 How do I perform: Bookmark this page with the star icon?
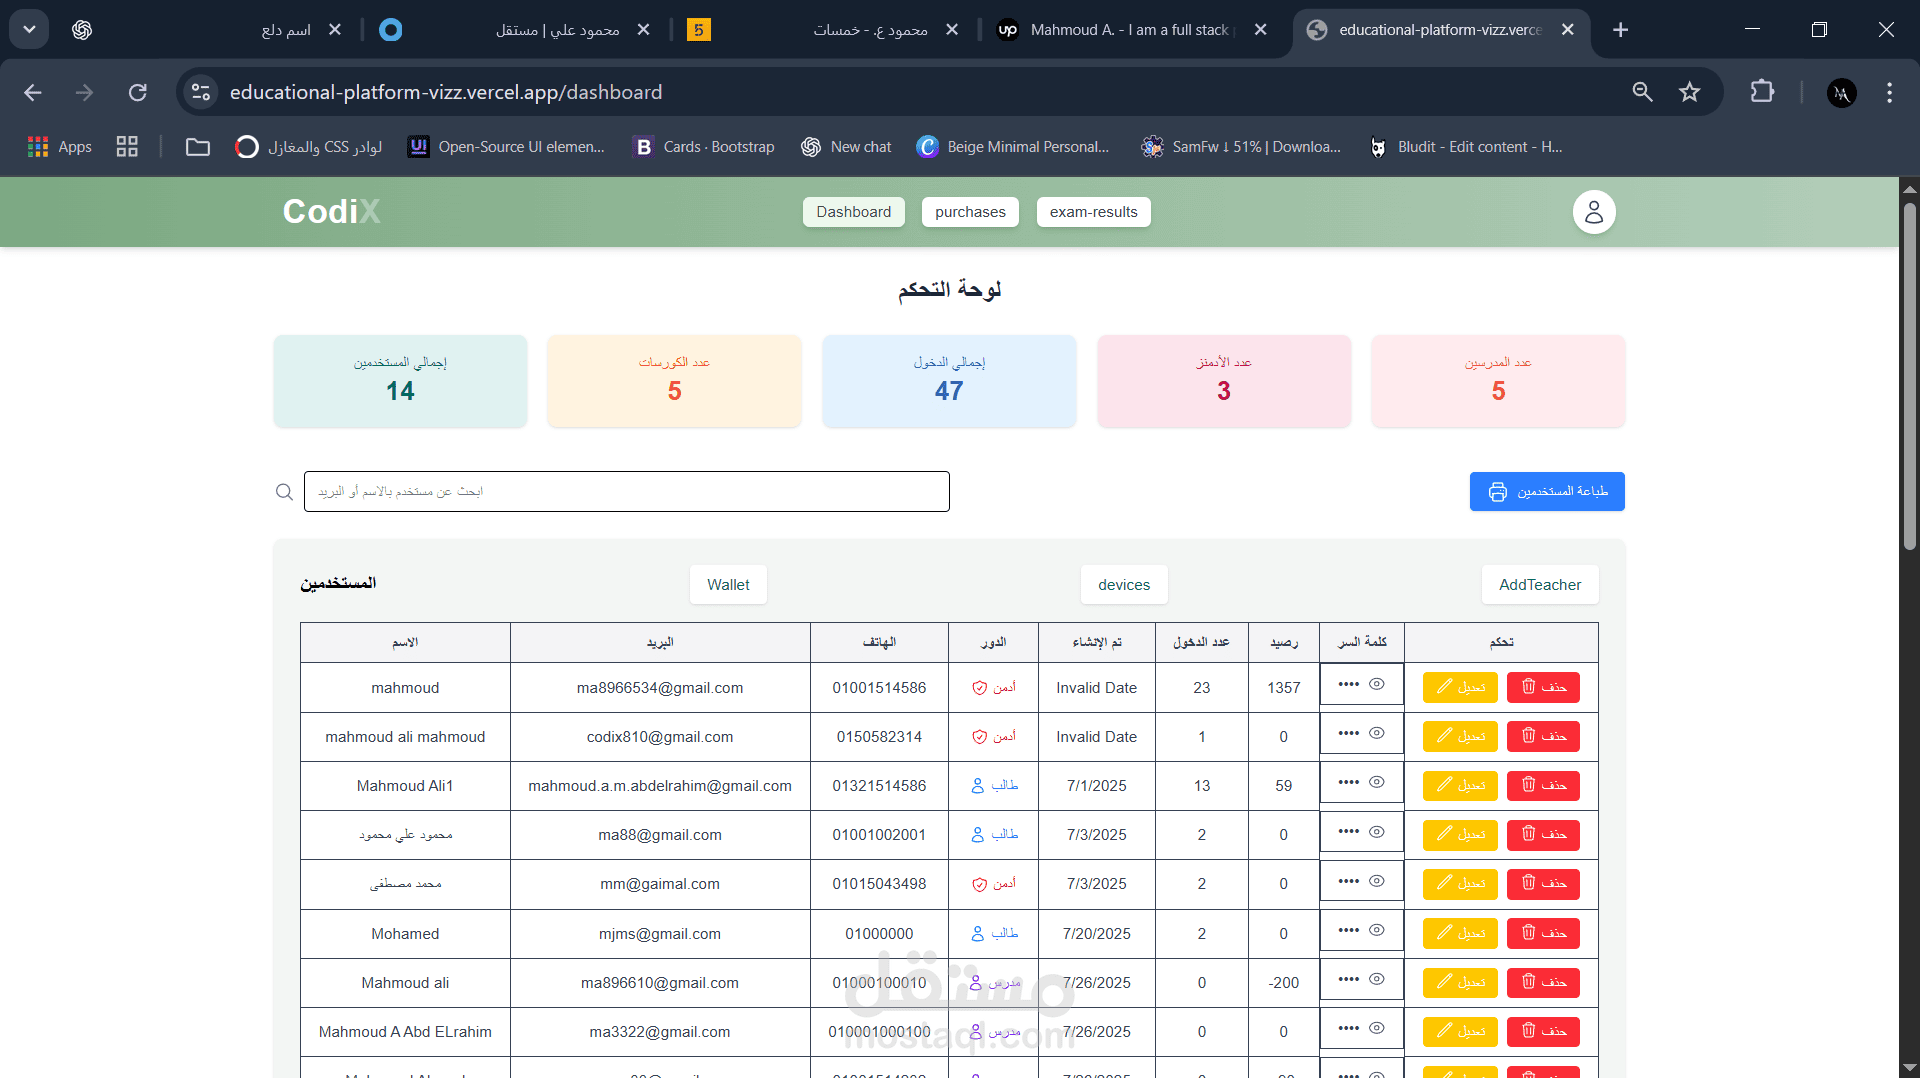tap(1690, 92)
